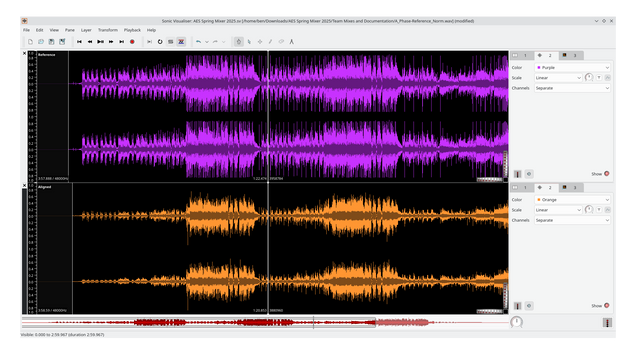Select the Navigate hand tool
This screenshot has height=362, width=636.
[238, 42]
